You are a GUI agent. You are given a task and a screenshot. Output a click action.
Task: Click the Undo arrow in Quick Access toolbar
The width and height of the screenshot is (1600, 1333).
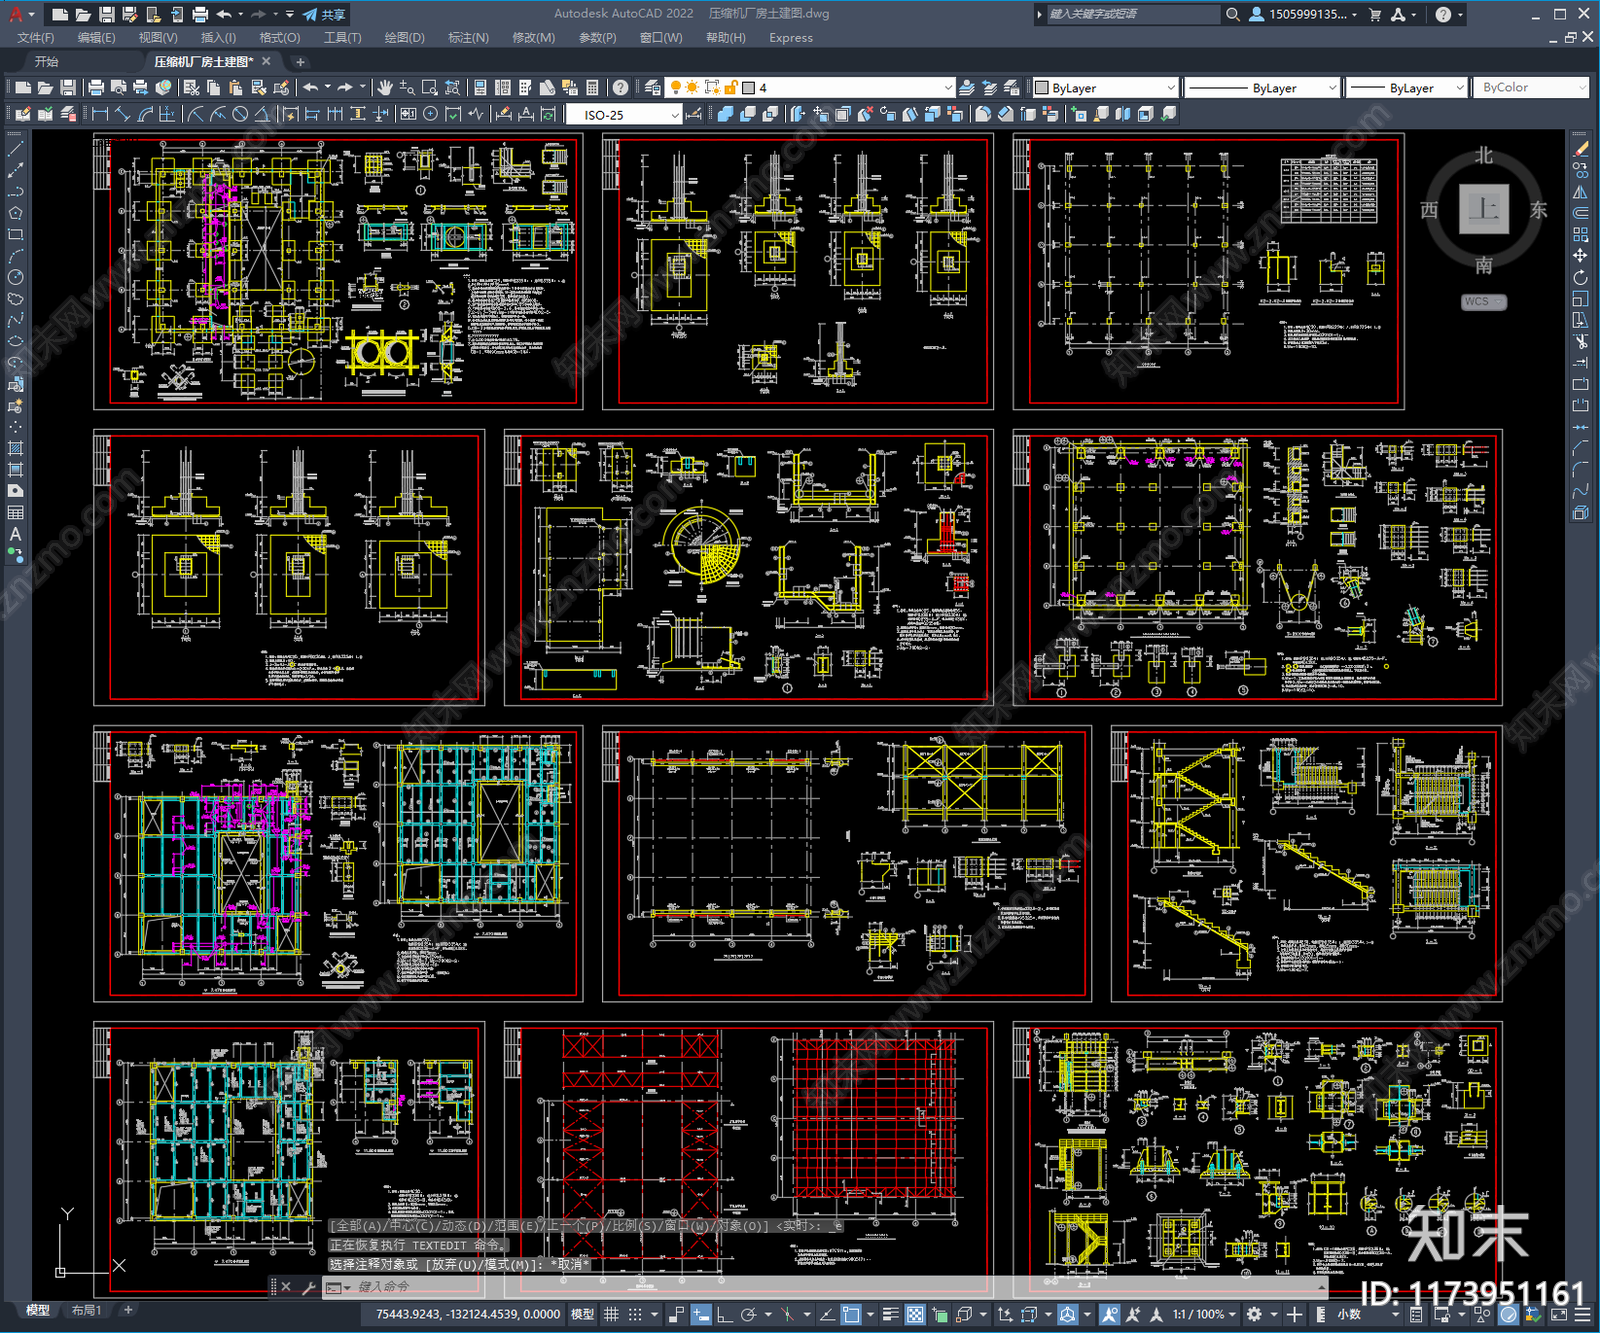[x=224, y=14]
